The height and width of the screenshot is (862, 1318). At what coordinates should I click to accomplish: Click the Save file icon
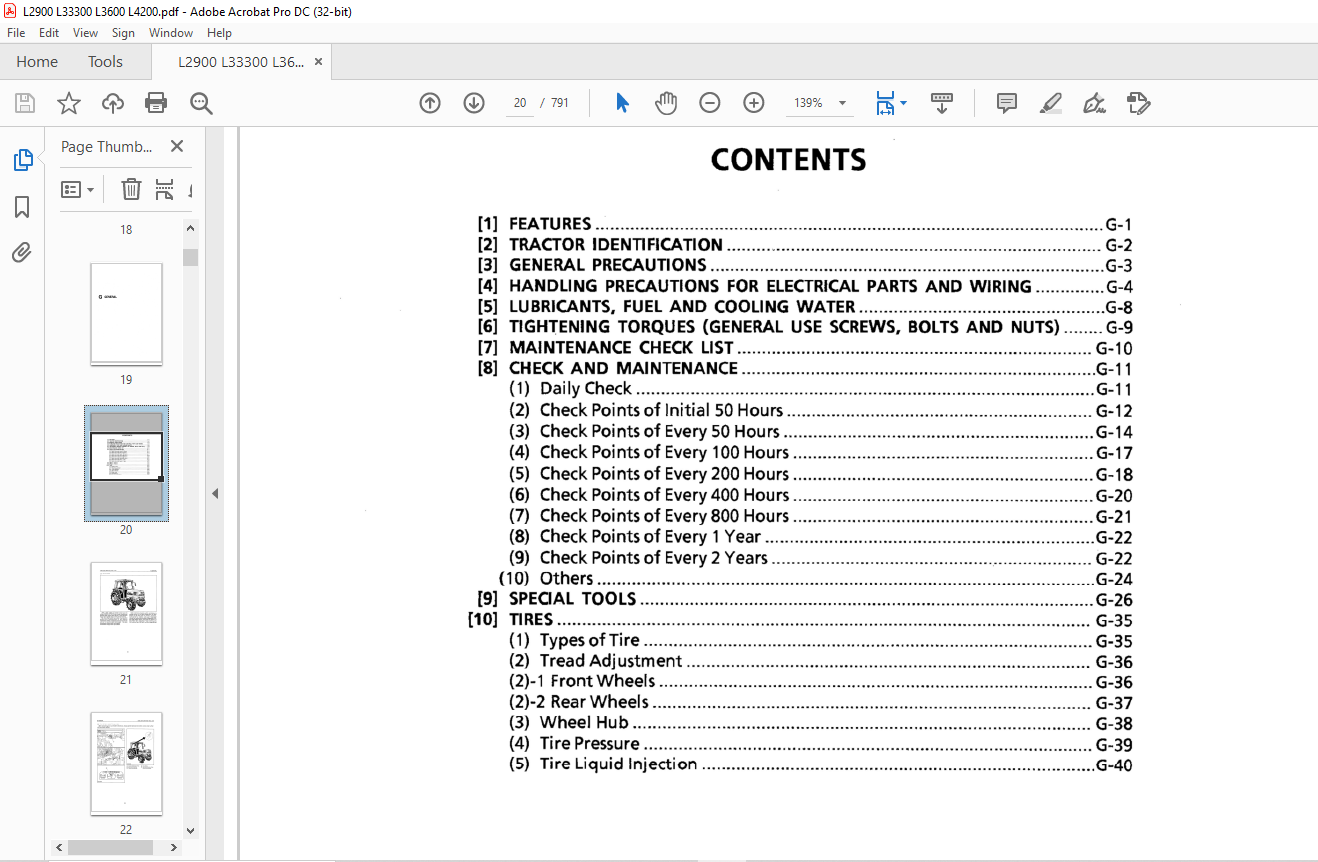coord(25,103)
